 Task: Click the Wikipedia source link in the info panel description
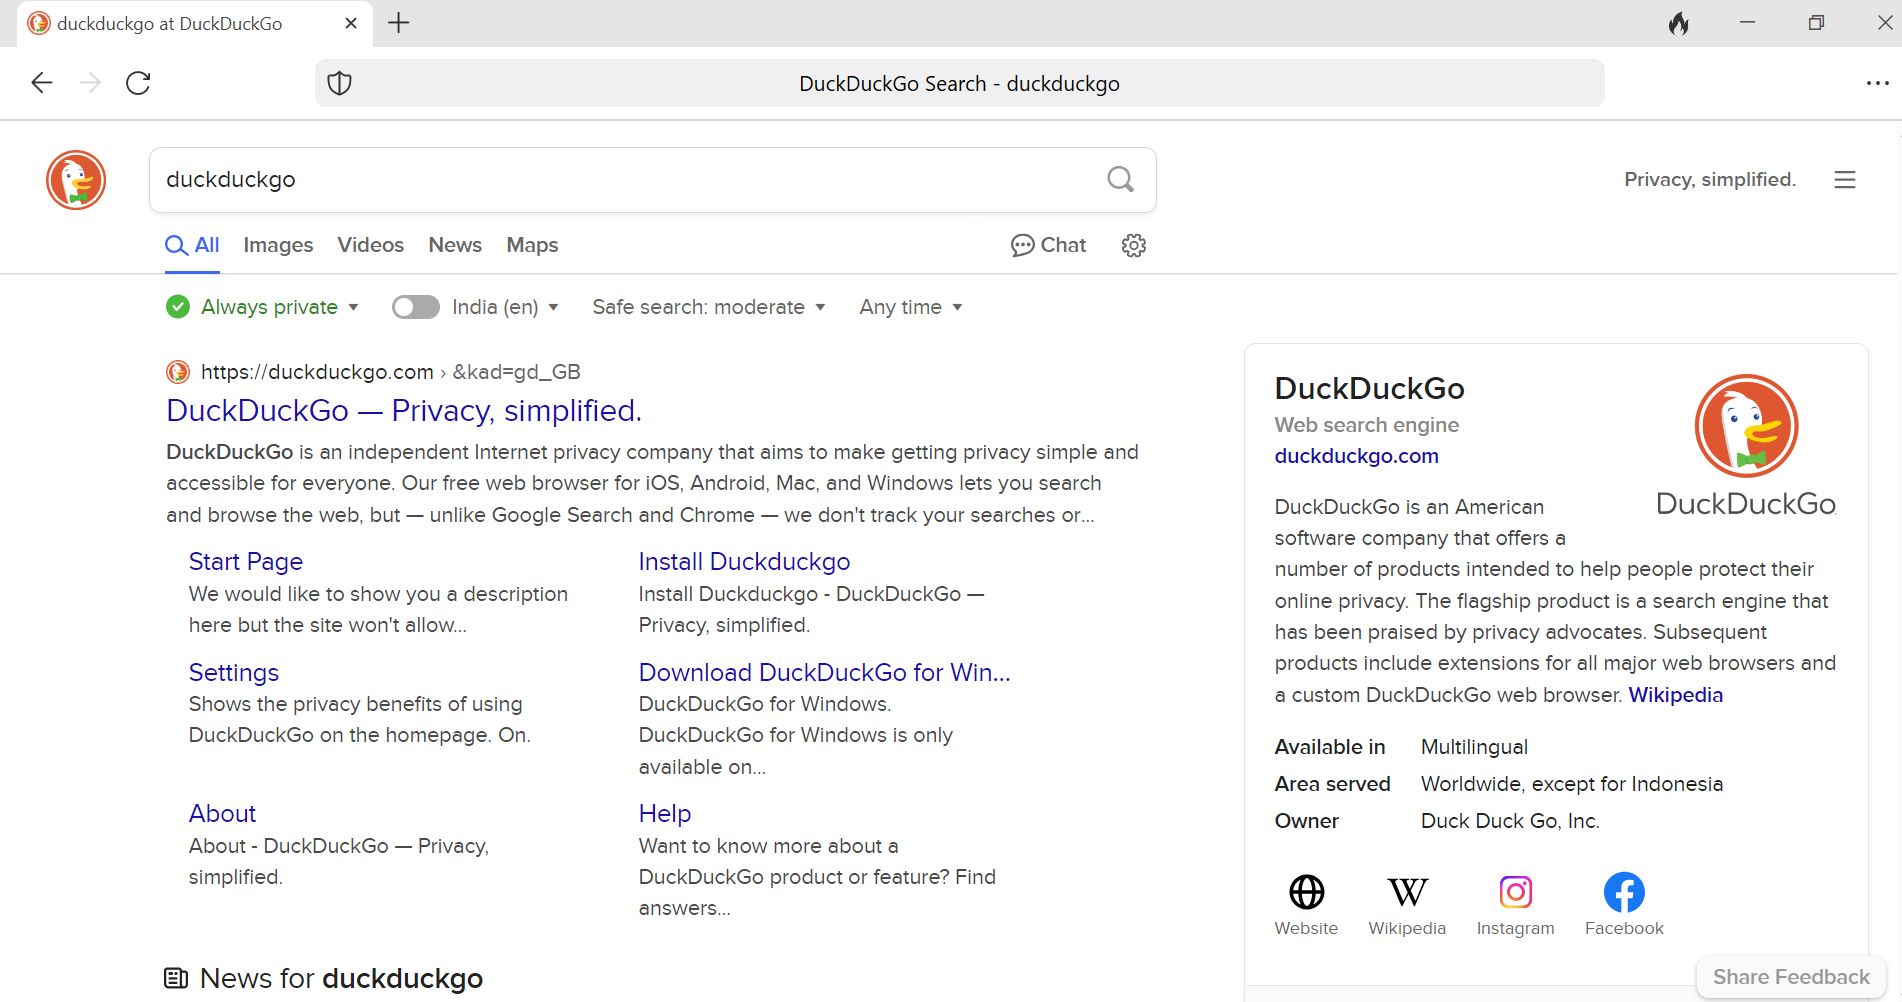1675,695
